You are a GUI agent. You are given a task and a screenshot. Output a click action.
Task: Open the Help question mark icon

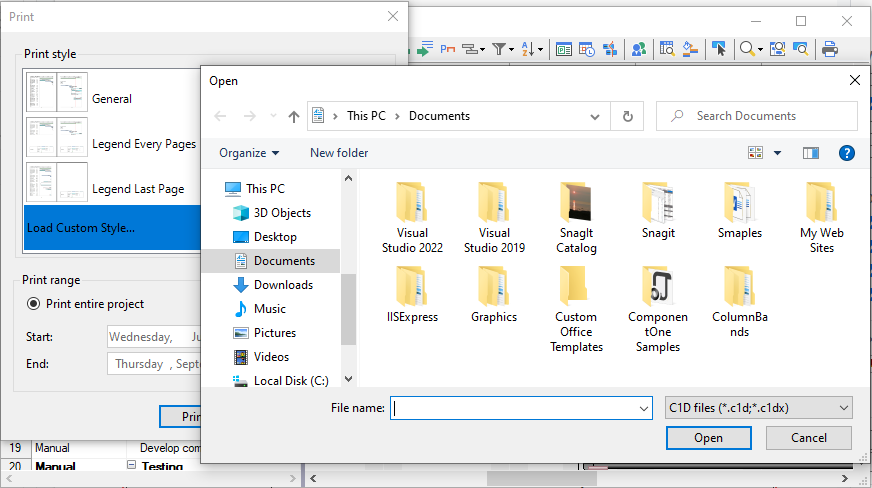coord(846,153)
